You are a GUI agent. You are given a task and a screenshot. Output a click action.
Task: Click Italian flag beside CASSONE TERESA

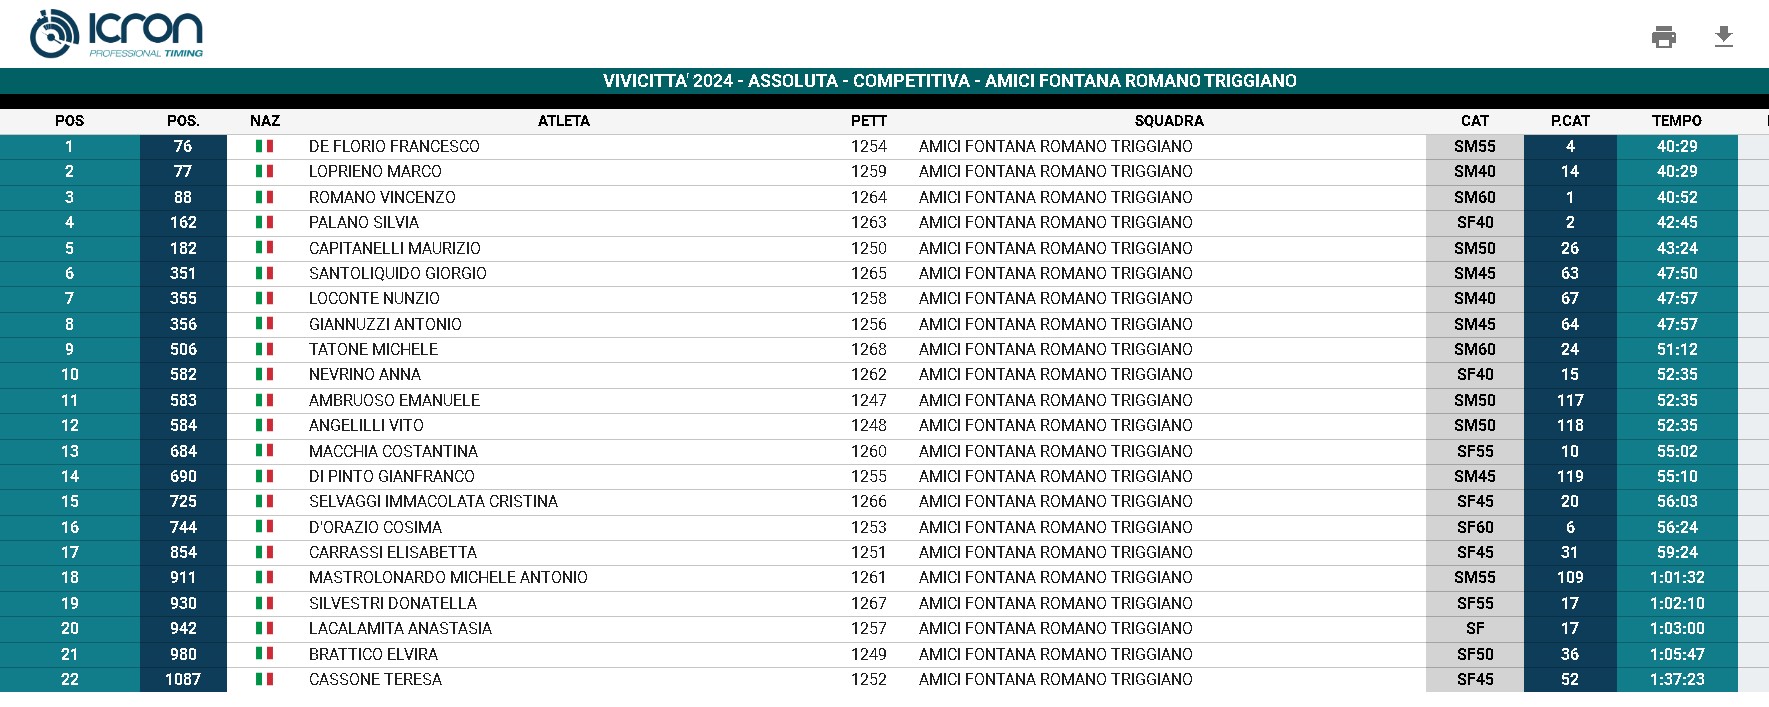[264, 679]
